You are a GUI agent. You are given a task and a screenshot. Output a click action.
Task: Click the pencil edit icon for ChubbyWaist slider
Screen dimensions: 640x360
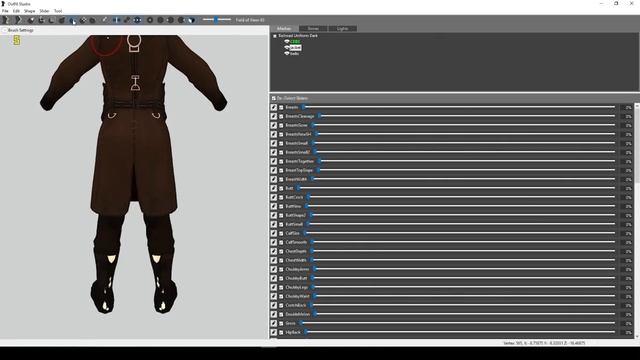[x=274, y=296]
